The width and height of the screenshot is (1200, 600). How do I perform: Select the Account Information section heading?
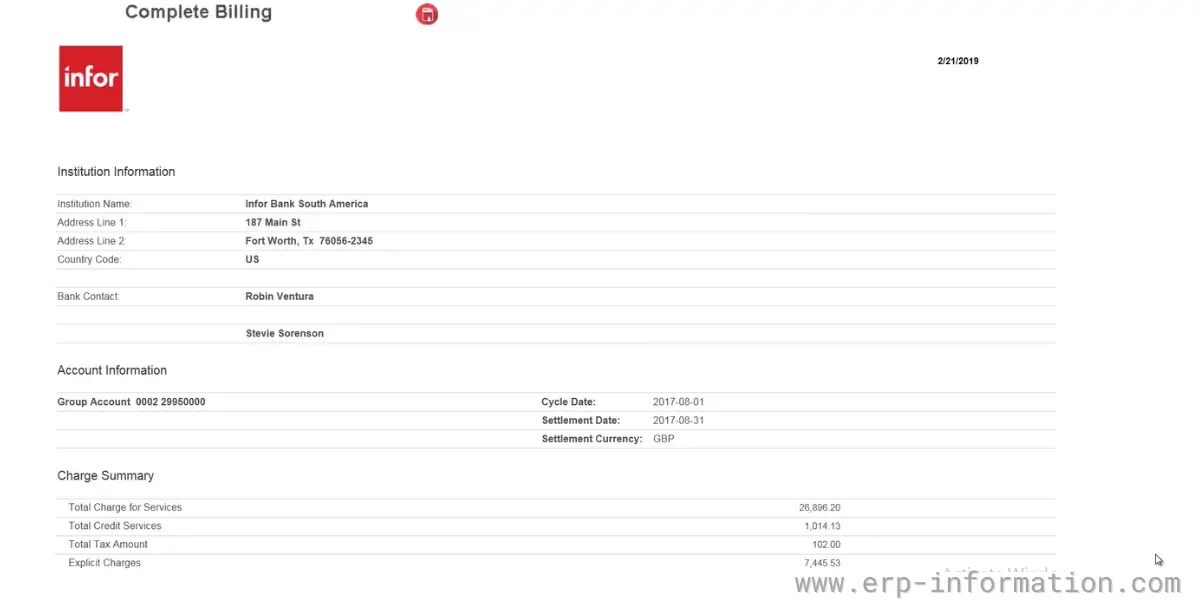(112, 370)
